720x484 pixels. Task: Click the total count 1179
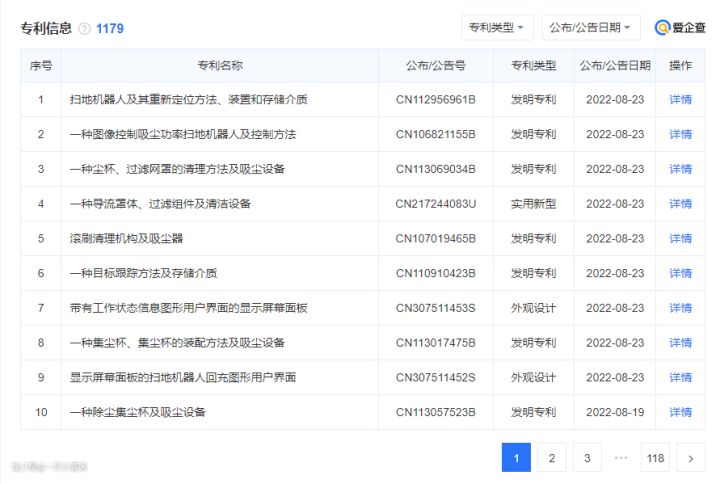[110, 29]
